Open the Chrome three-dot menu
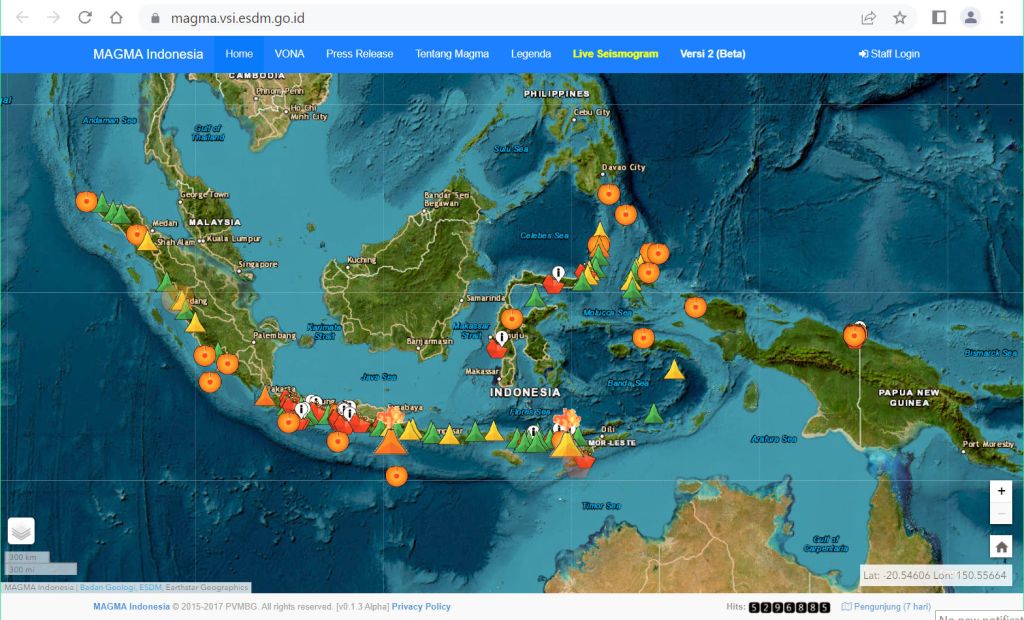Screen dimensions: 1024x620 1001,18
